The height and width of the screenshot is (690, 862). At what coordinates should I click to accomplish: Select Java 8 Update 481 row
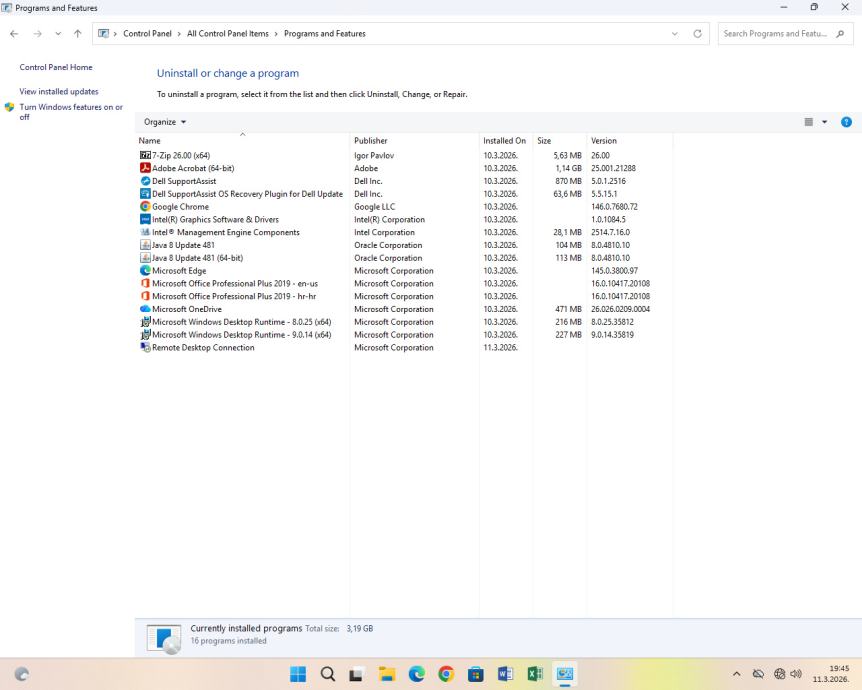click(404, 245)
